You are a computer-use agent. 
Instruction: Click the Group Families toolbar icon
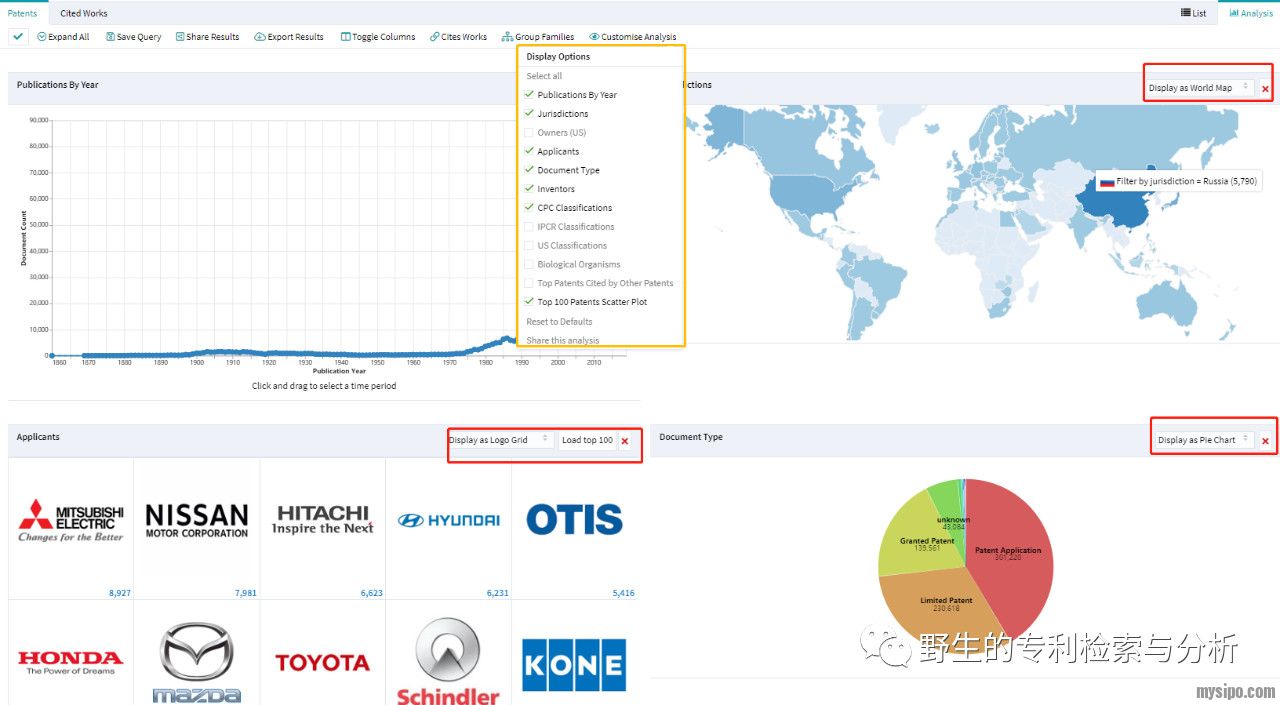pos(508,37)
